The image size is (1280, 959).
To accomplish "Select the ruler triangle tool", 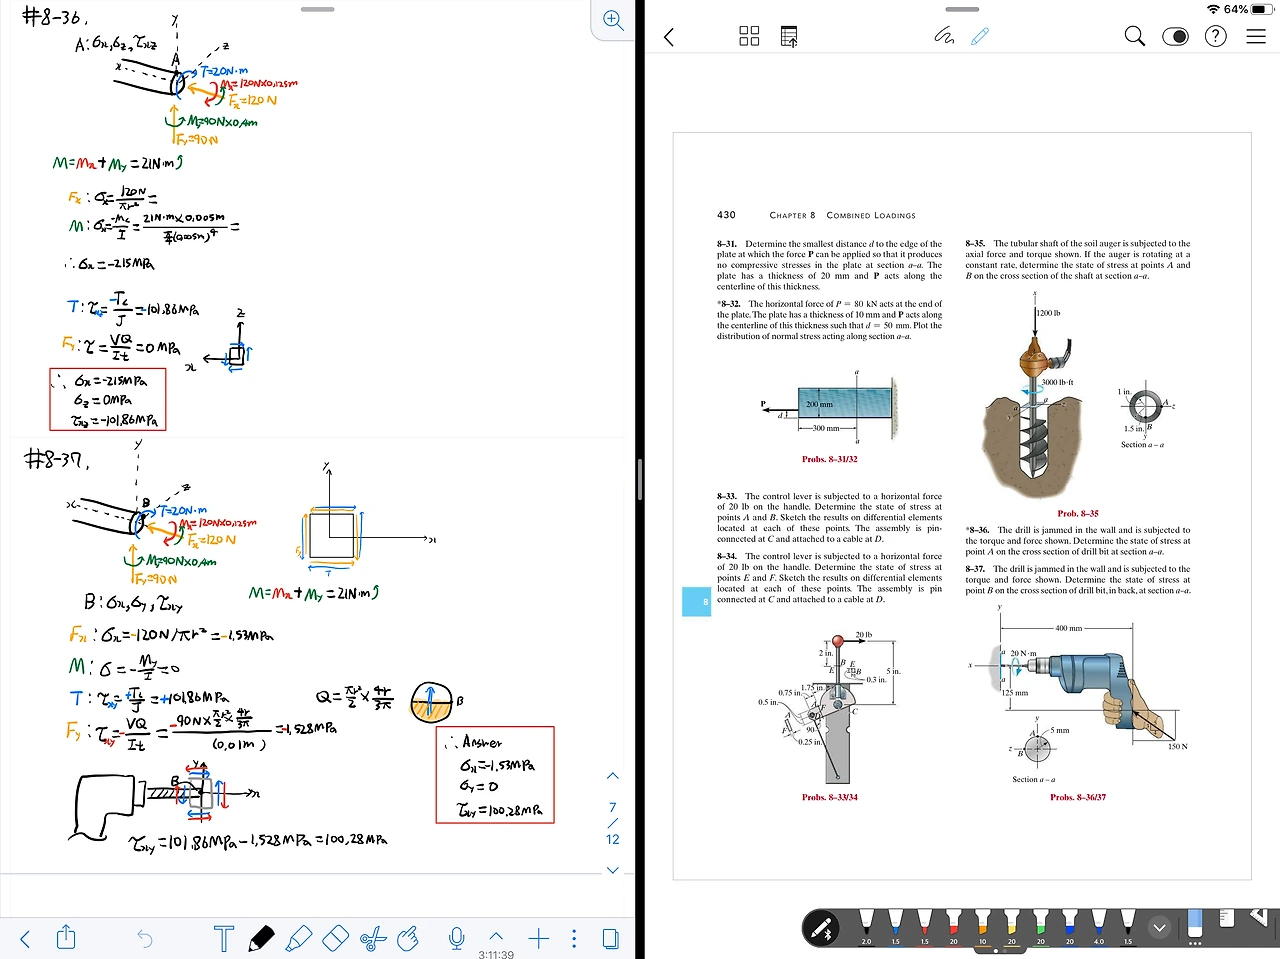I will (x=1260, y=916).
